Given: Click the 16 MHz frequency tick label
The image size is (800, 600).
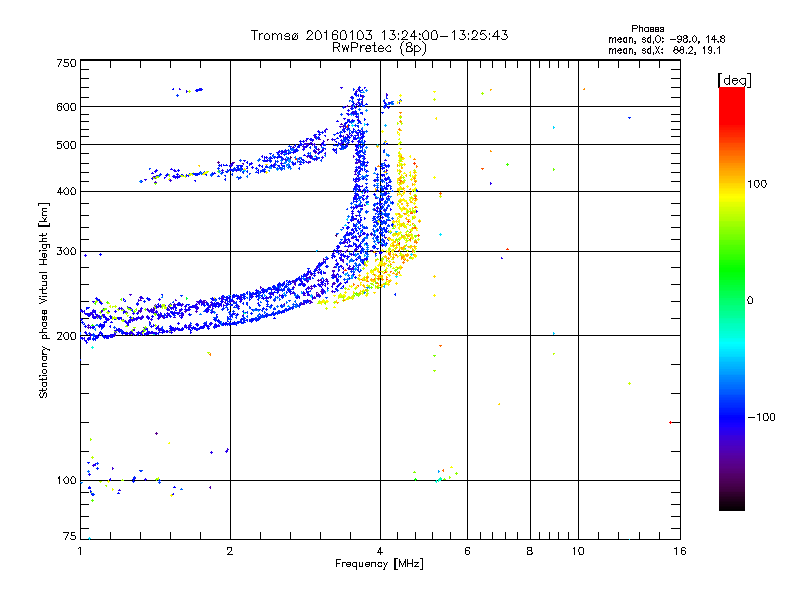Looking at the screenshot, I should pos(680,551).
